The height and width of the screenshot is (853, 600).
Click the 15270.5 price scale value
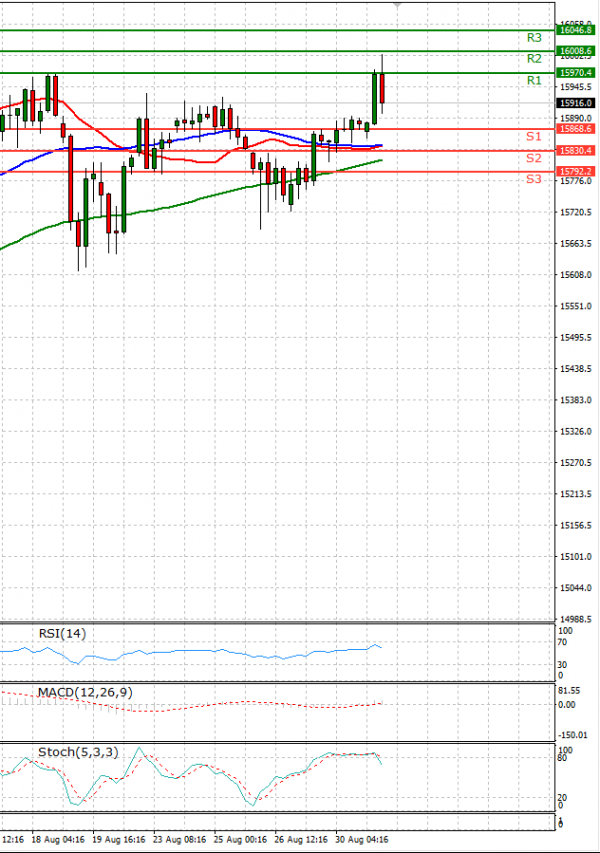point(576,463)
